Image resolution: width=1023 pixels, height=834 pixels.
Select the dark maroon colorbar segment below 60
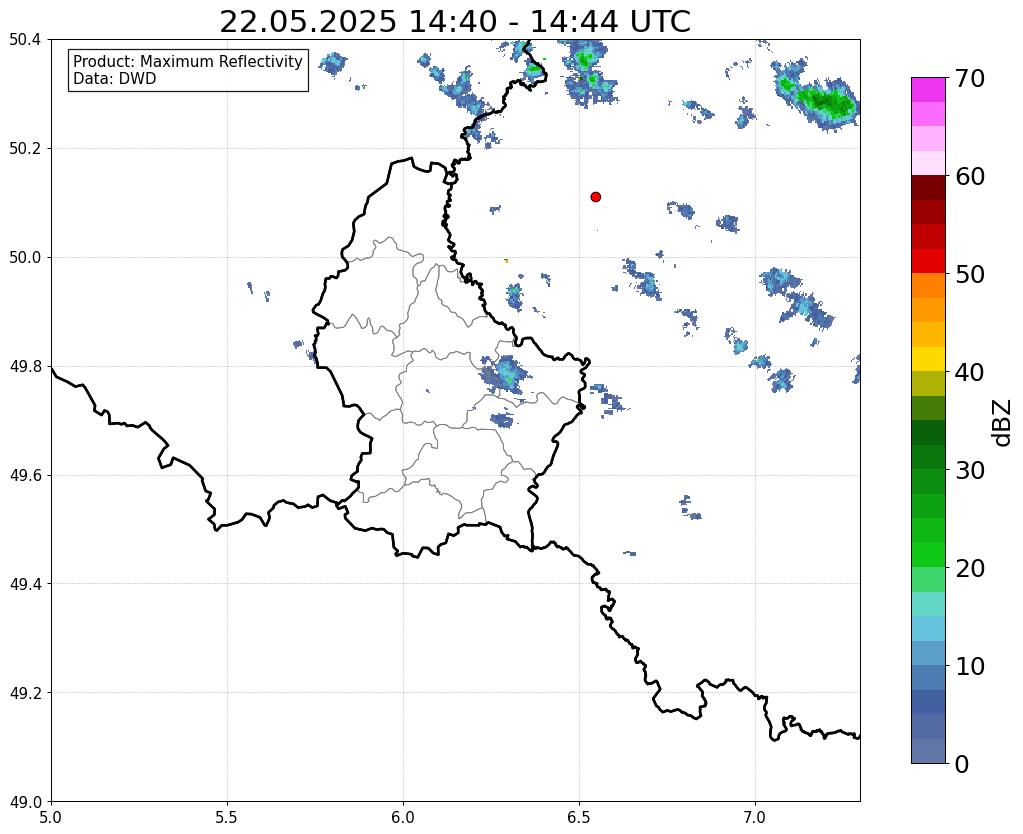(928, 188)
